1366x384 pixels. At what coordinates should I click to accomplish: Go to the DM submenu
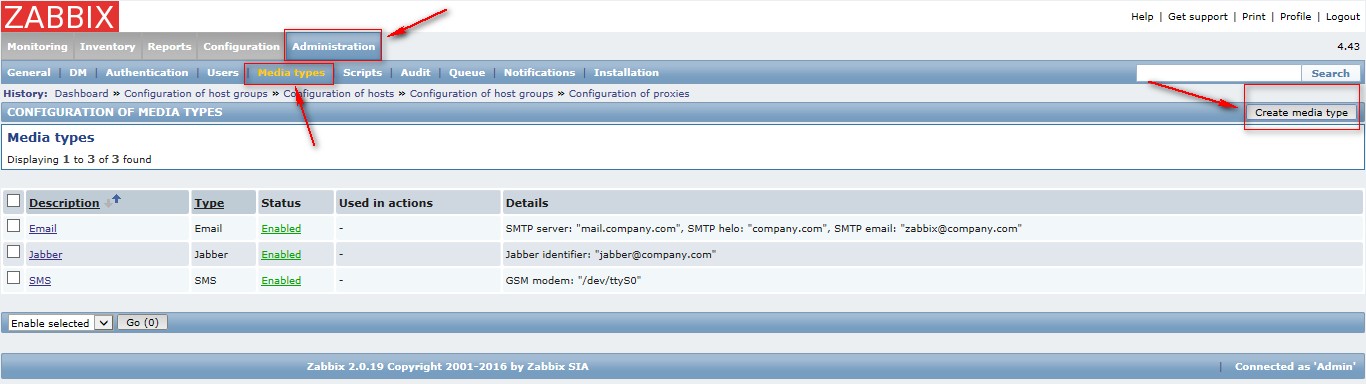(78, 73)
